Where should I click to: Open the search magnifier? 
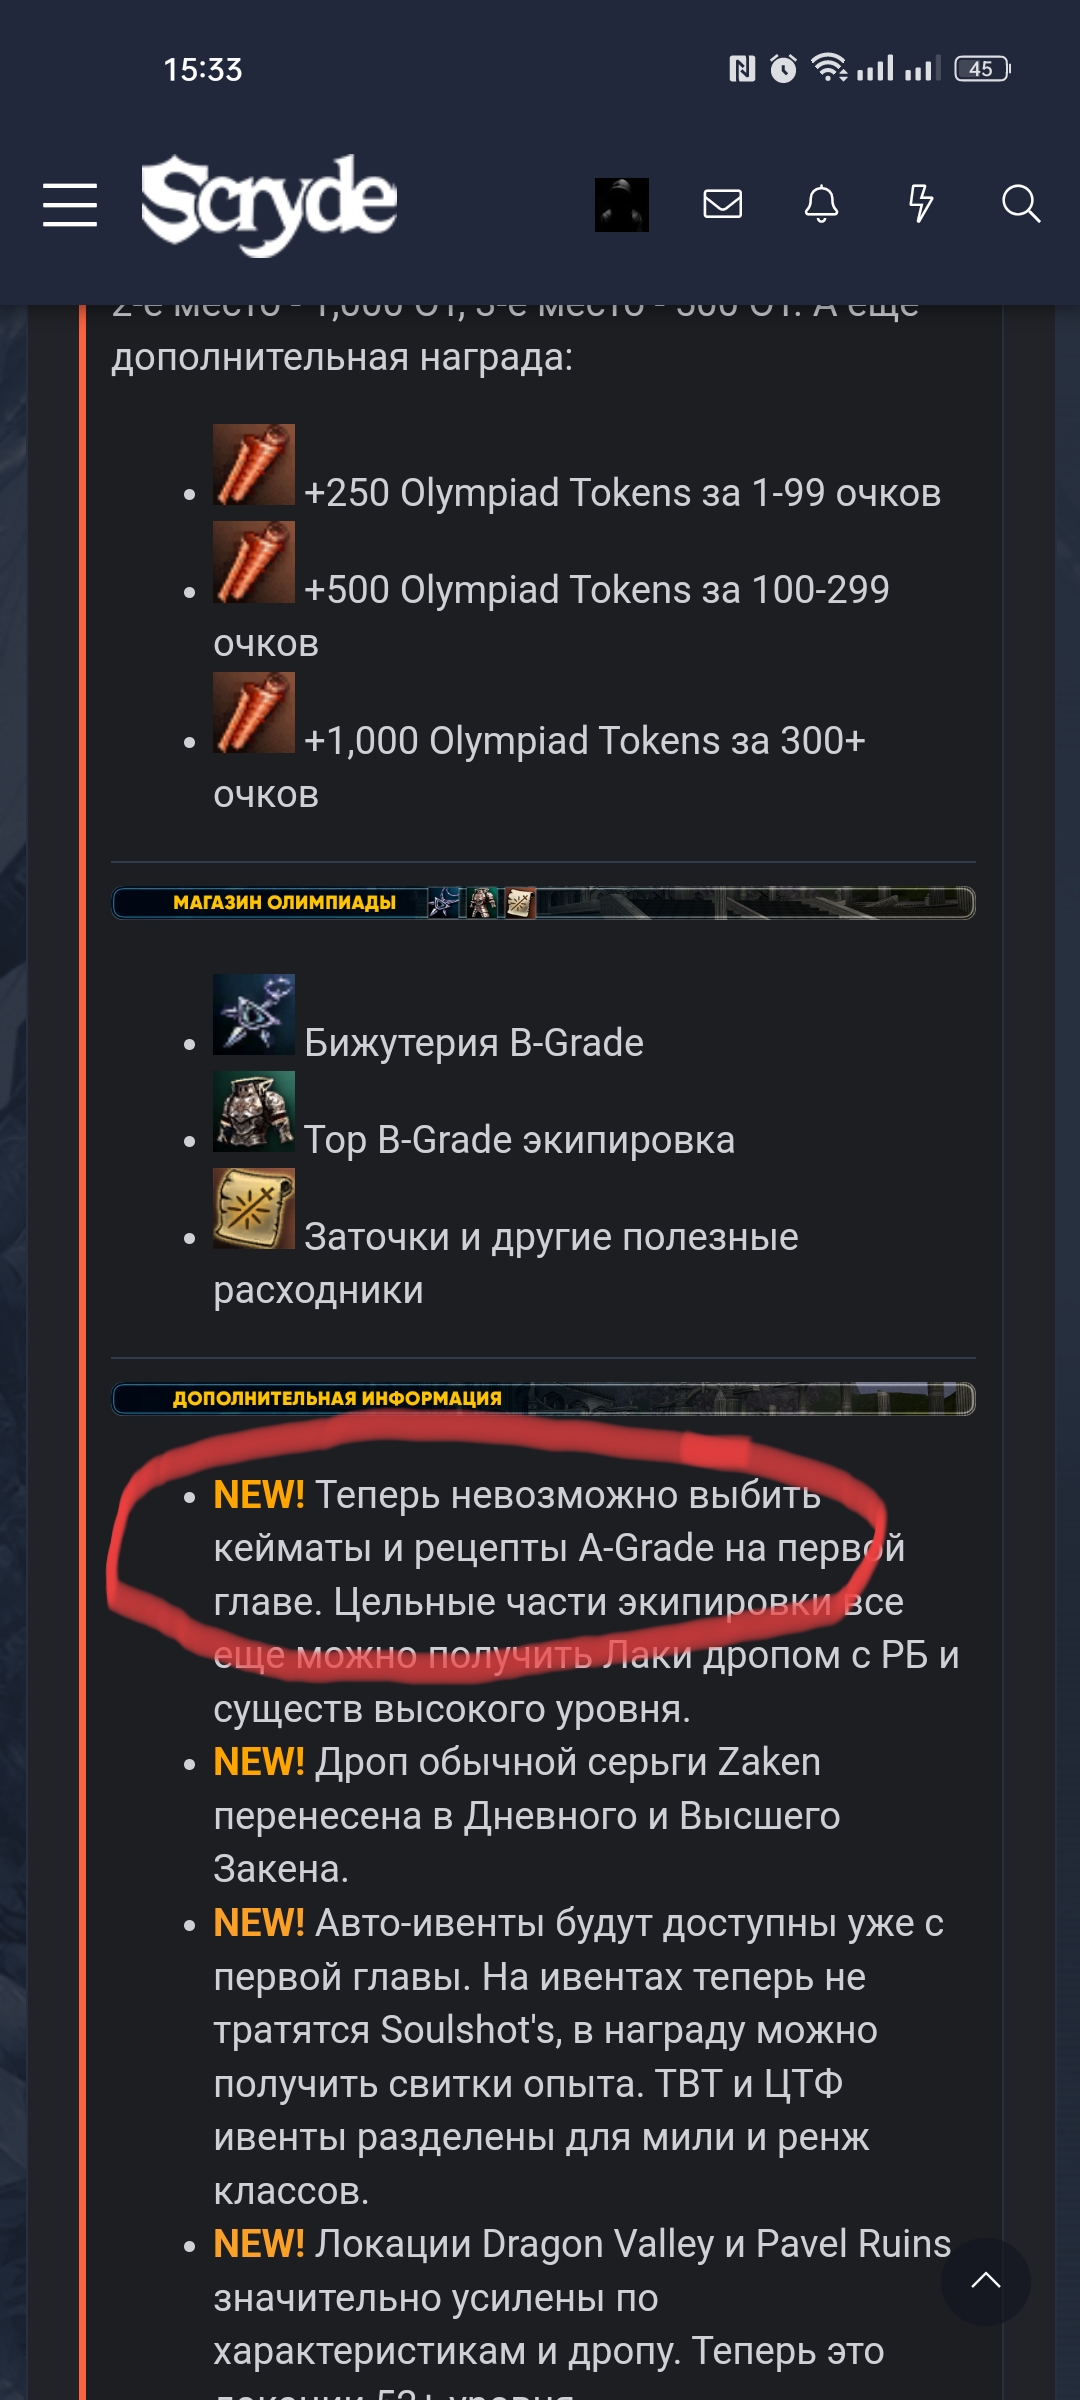[1021, 204]
